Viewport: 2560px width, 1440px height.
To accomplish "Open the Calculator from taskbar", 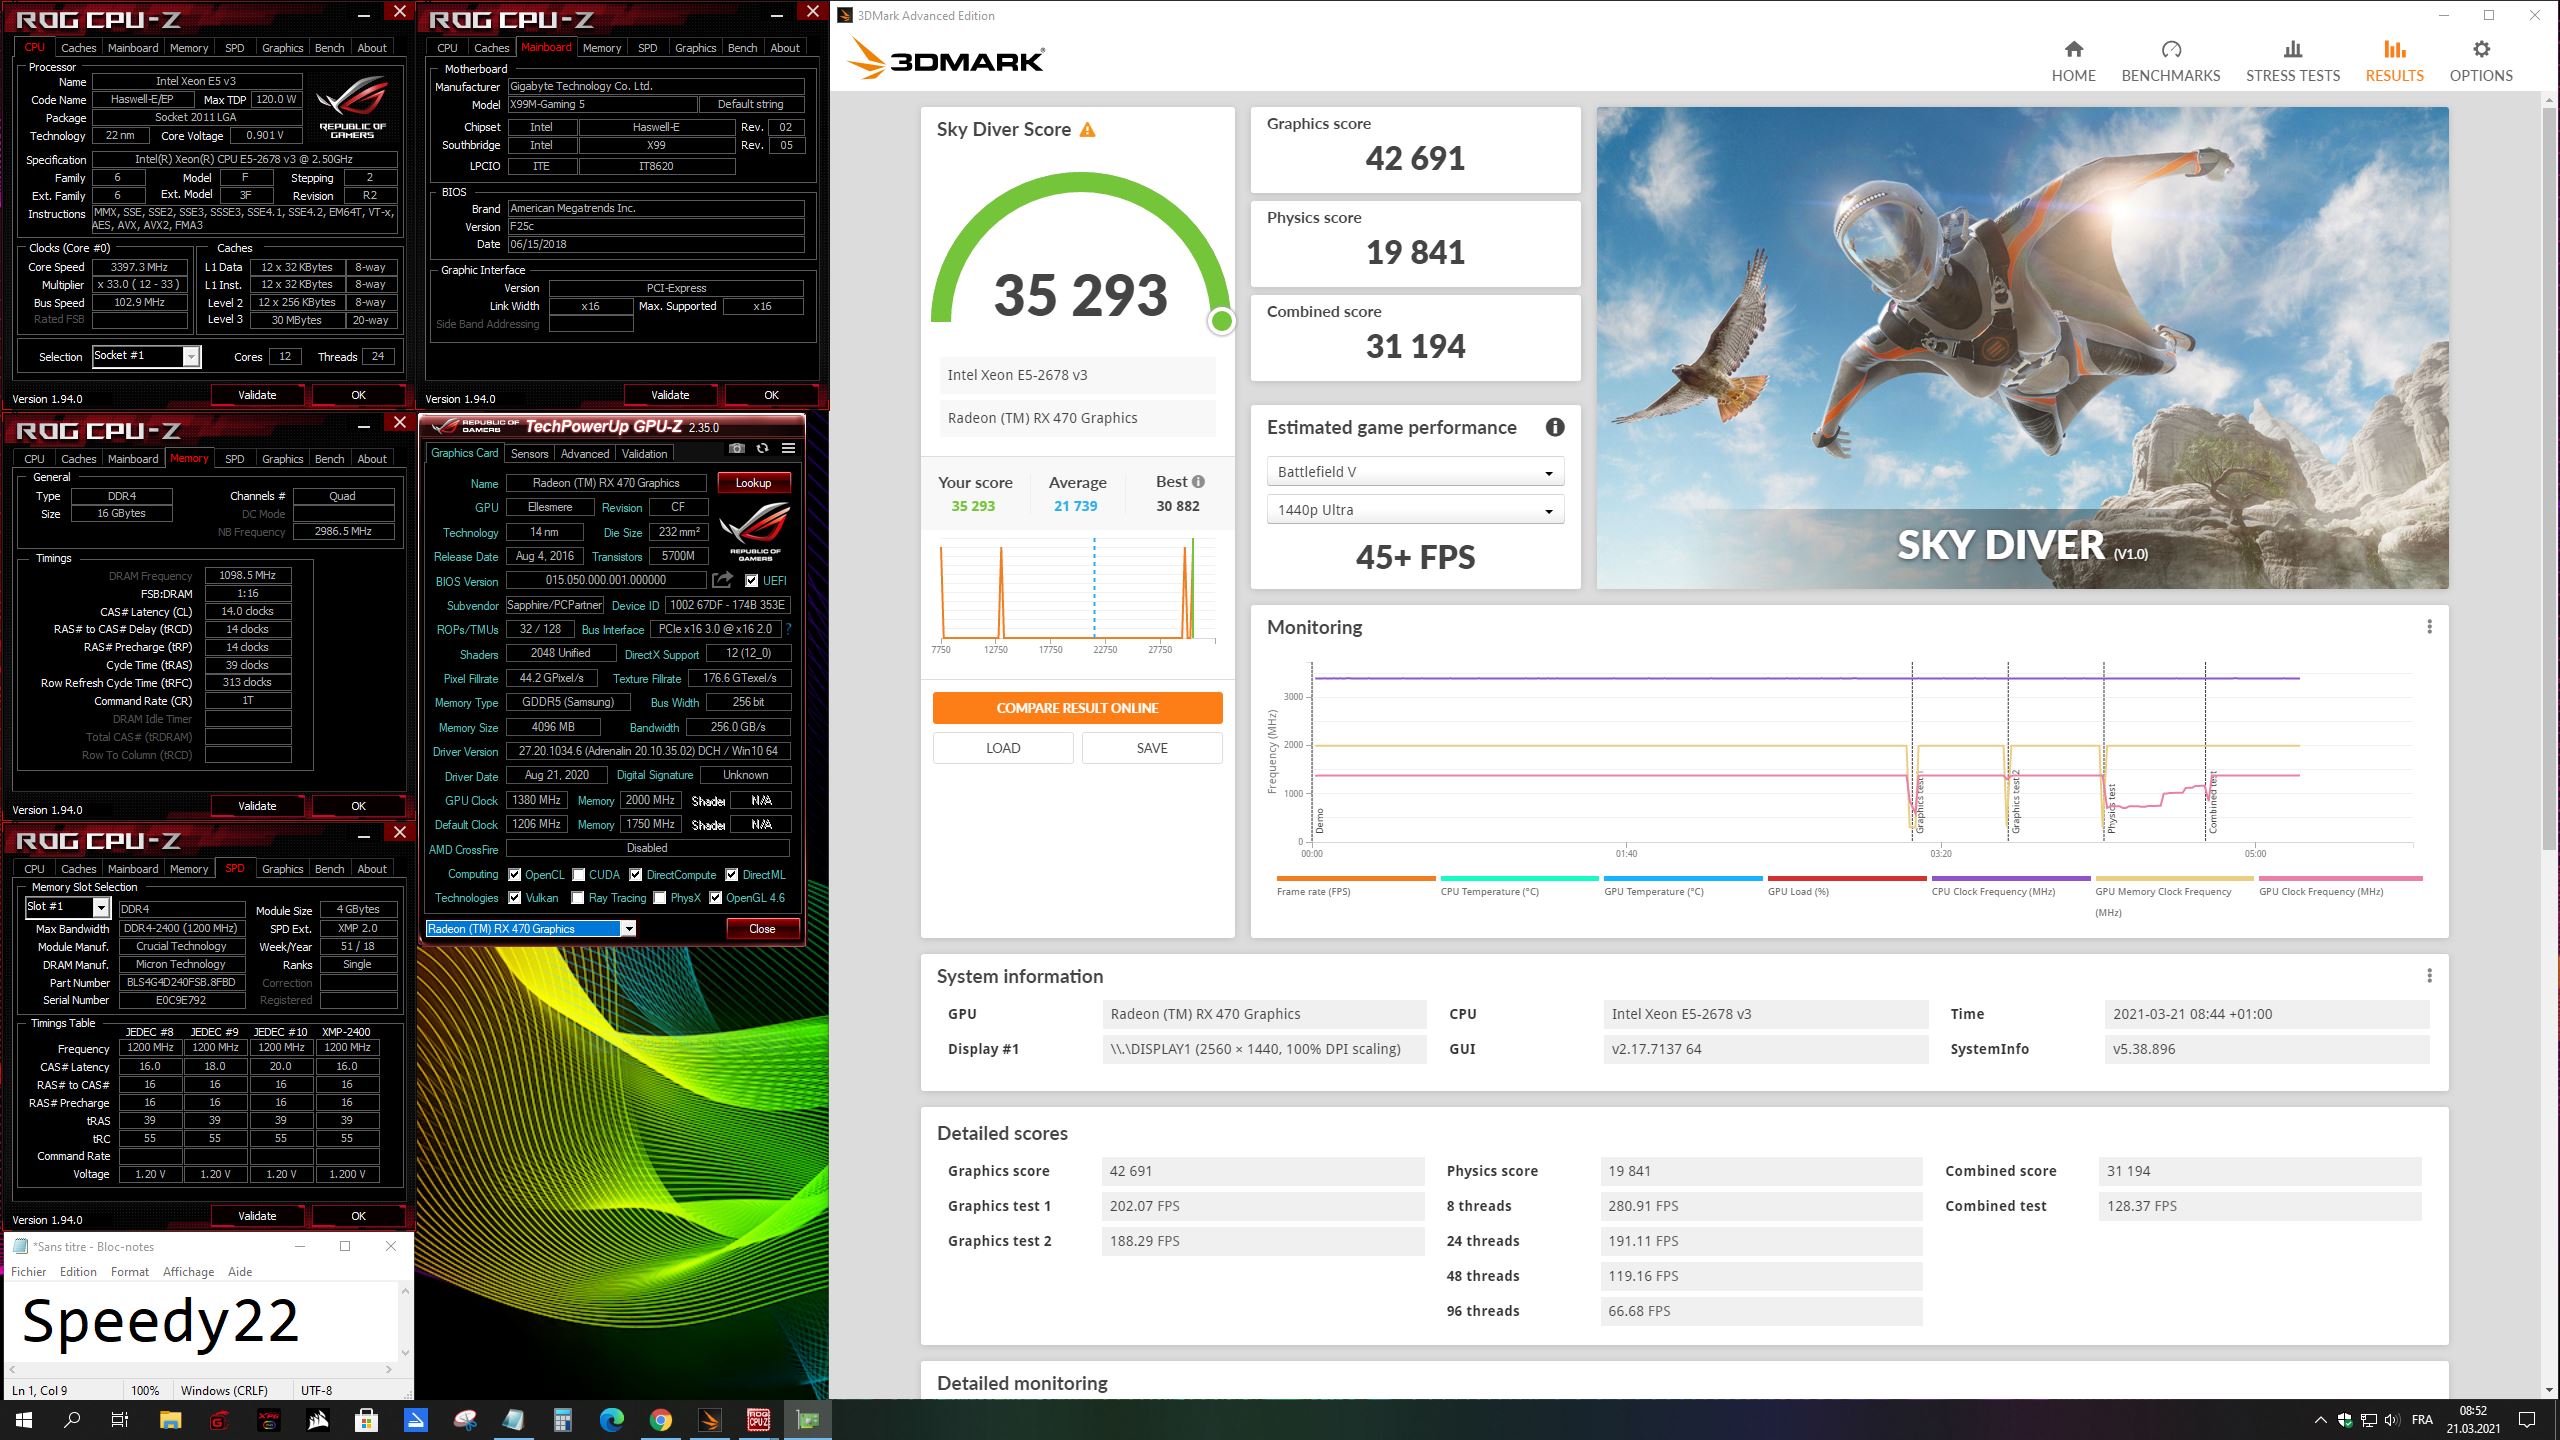I will [562, 1419].
